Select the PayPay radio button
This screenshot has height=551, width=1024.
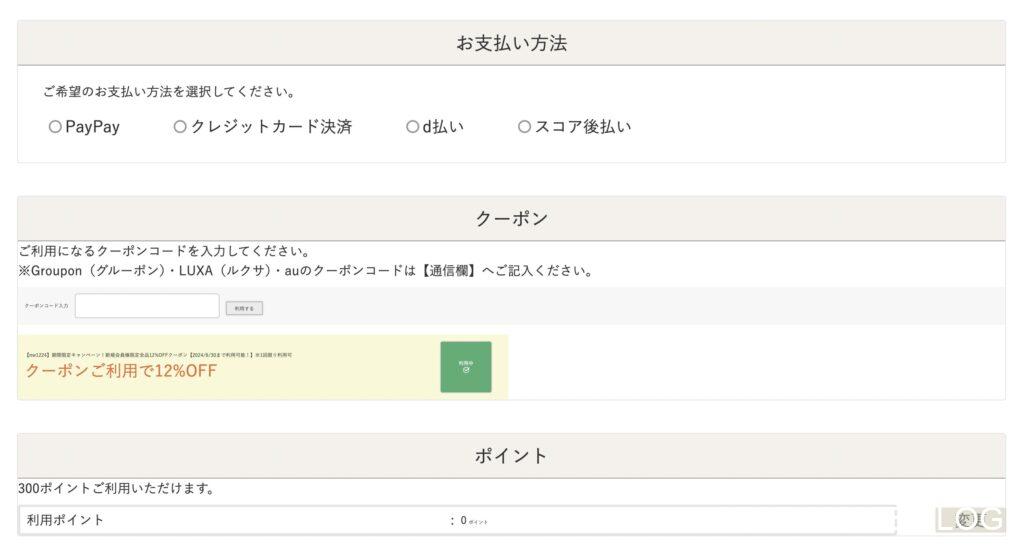click(x=55, y=127)
